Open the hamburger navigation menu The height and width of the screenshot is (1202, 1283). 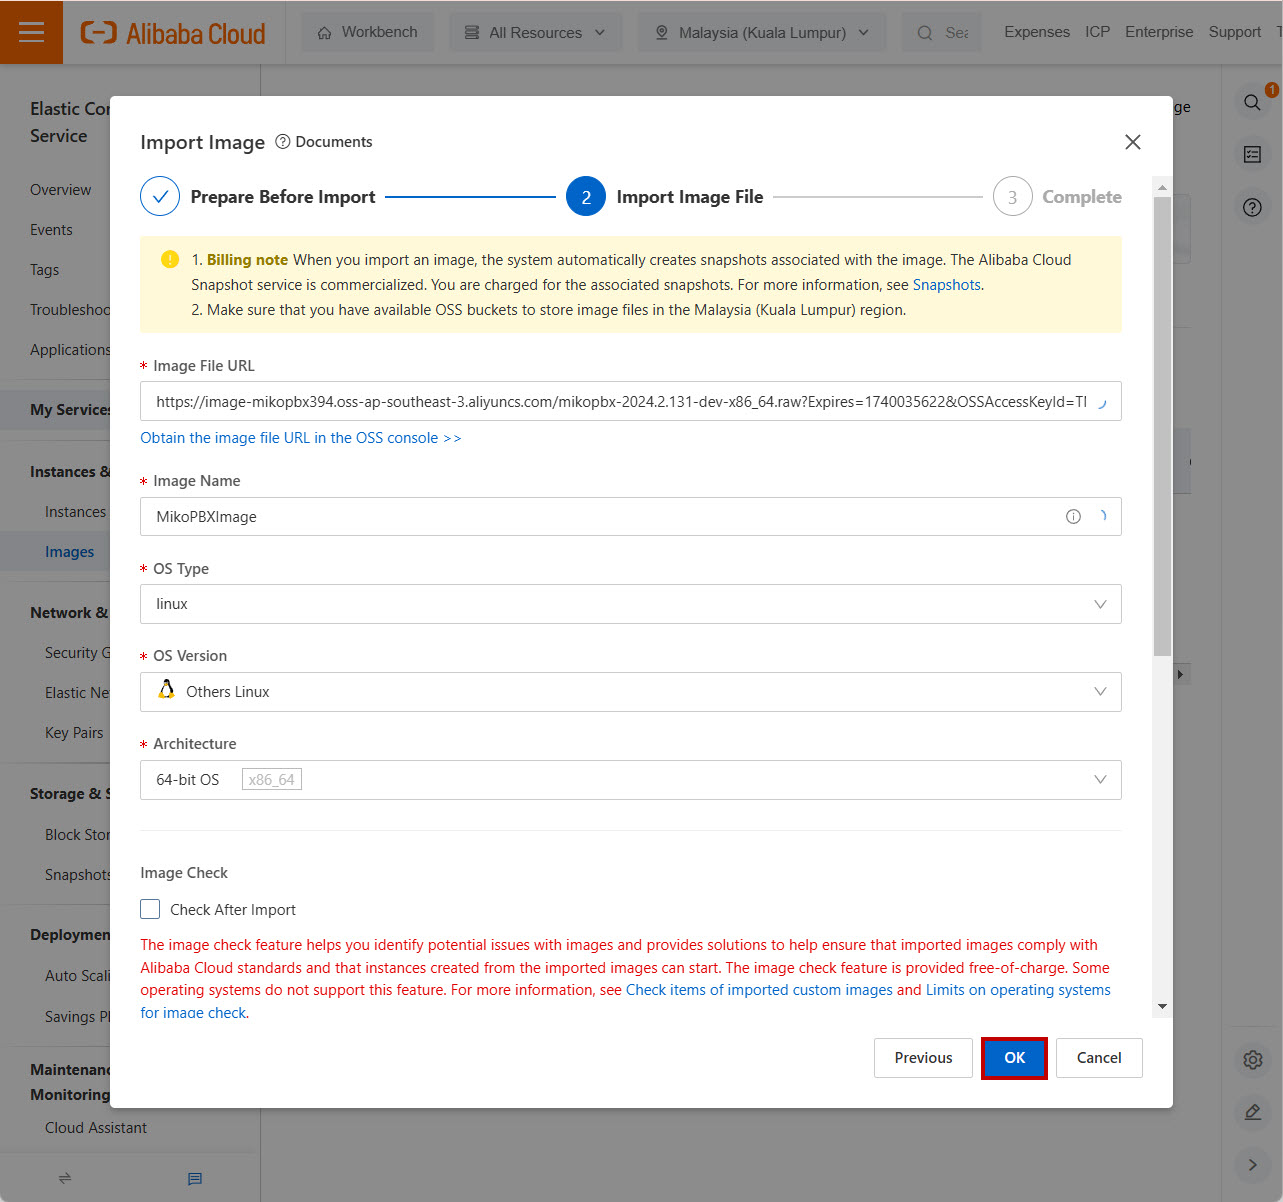click(31, 32)
